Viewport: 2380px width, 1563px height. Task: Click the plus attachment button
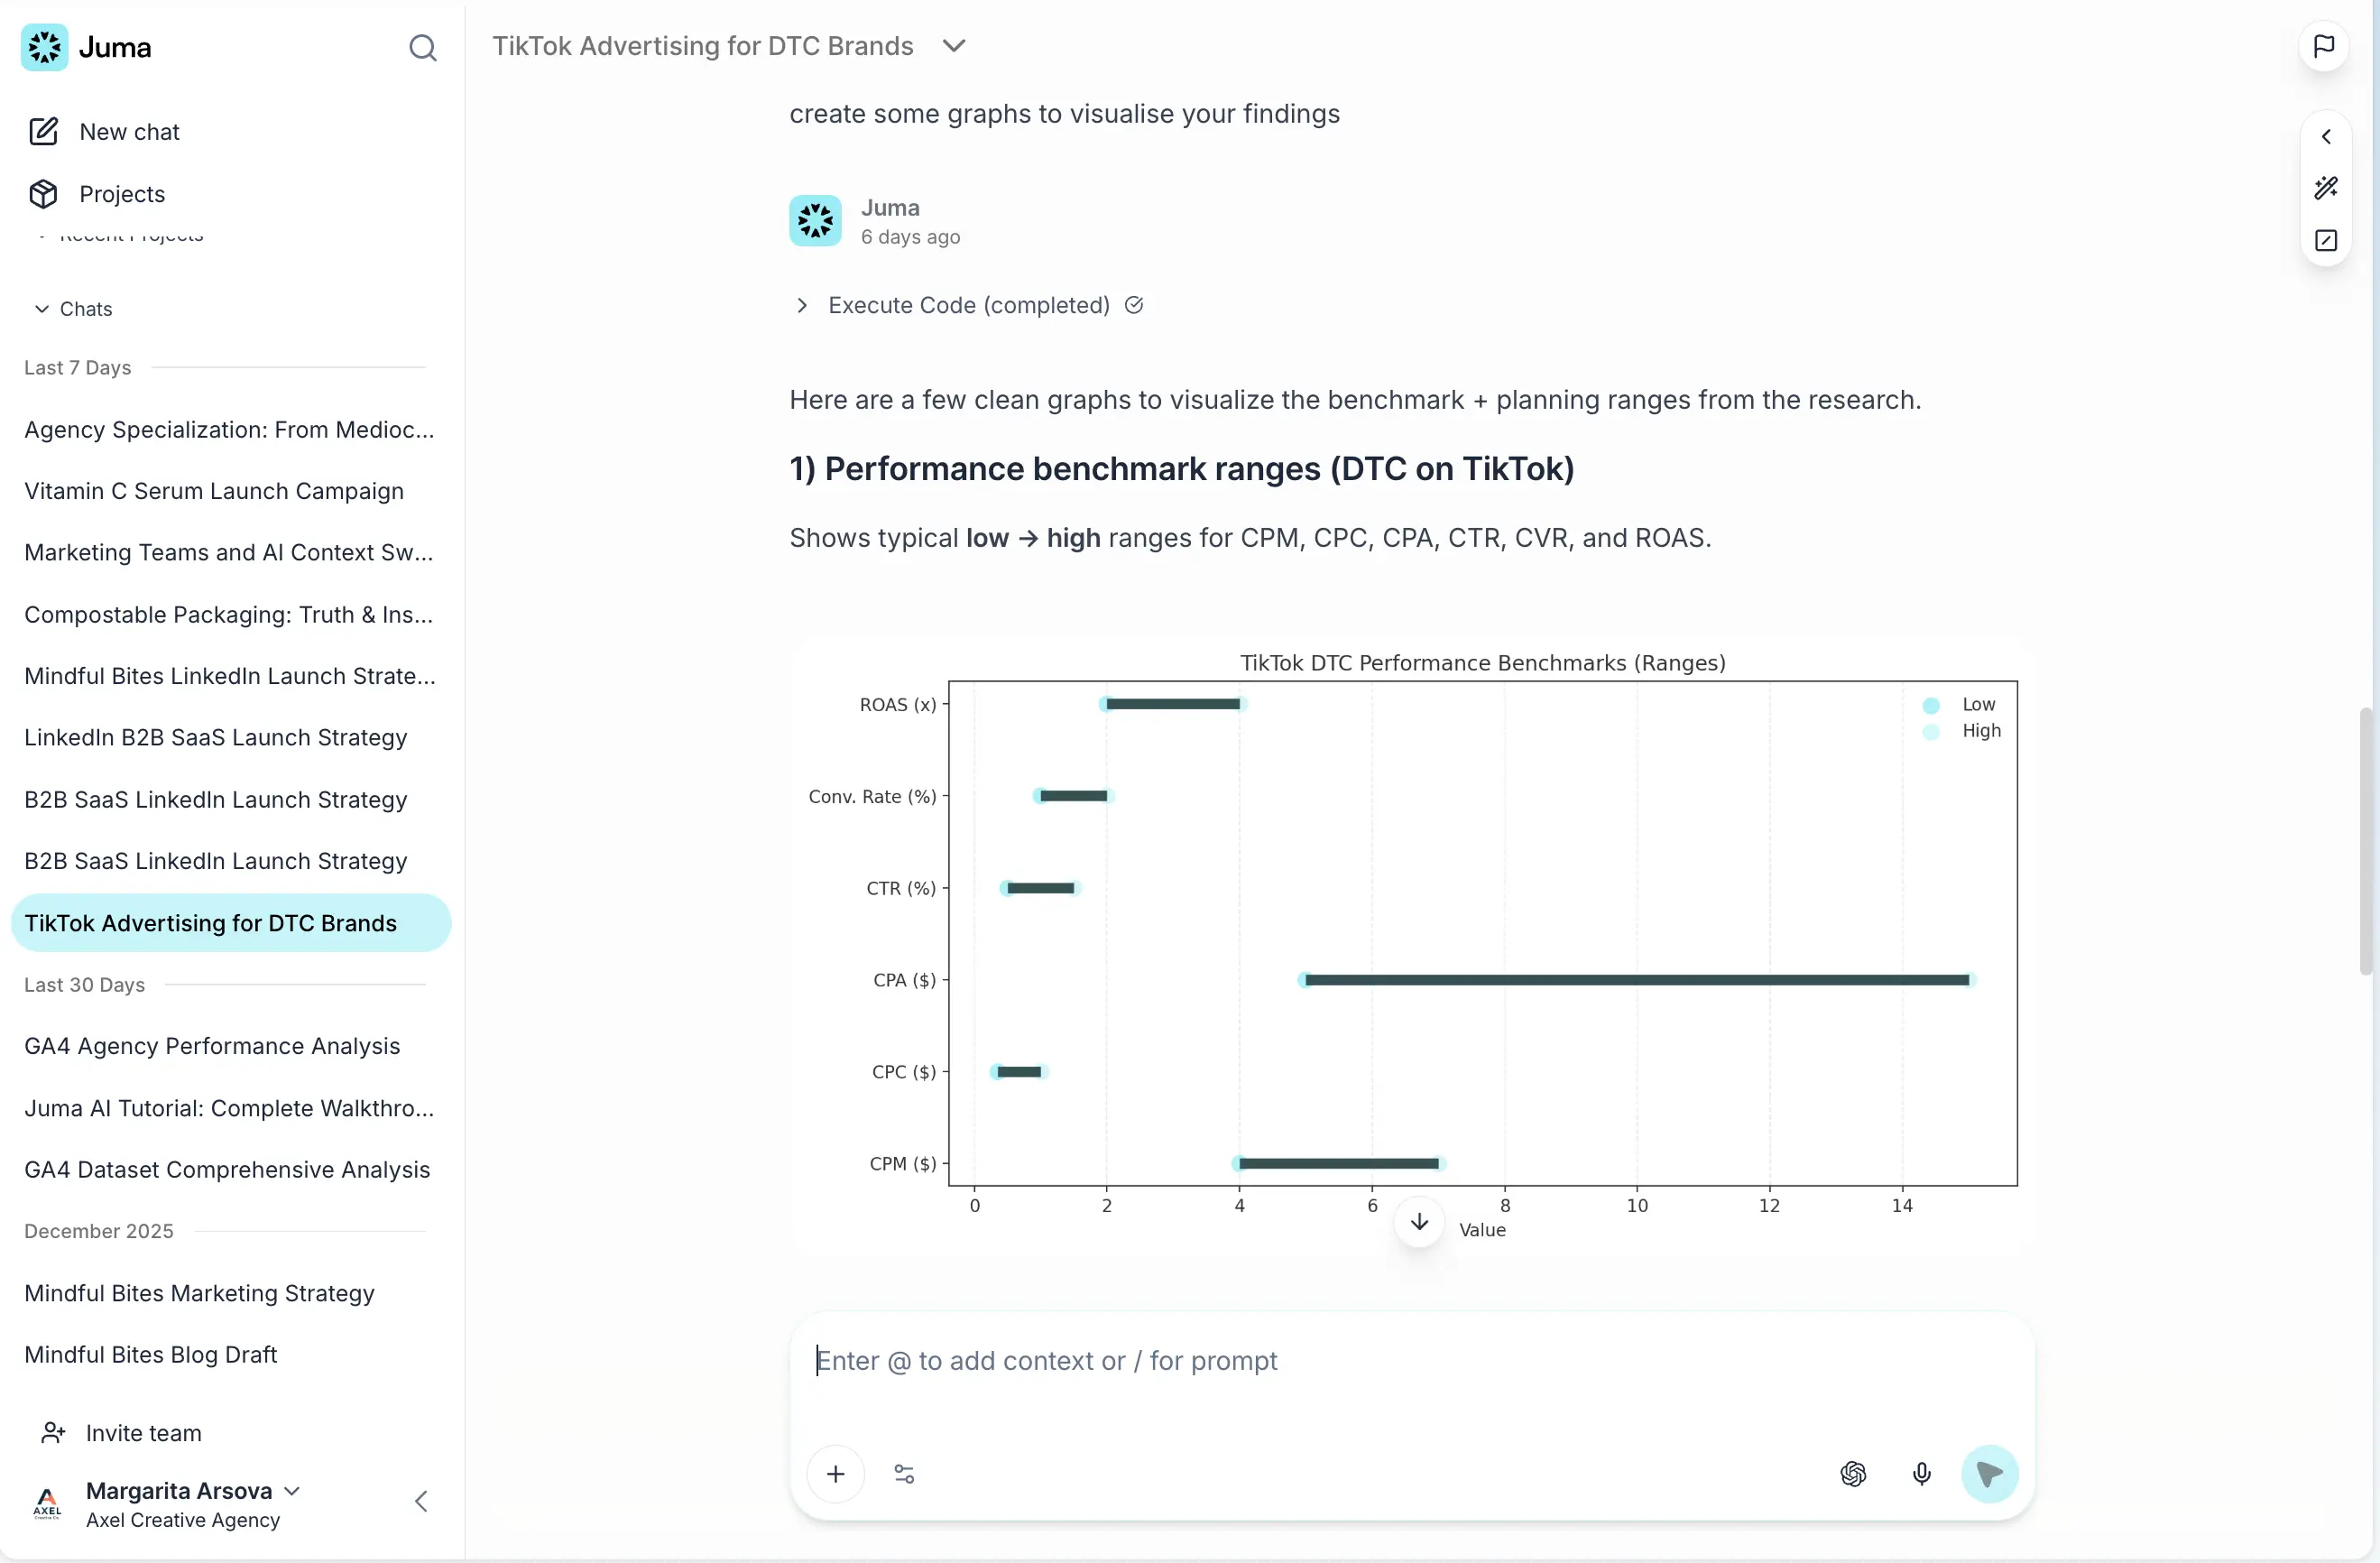click(836, 1473)
